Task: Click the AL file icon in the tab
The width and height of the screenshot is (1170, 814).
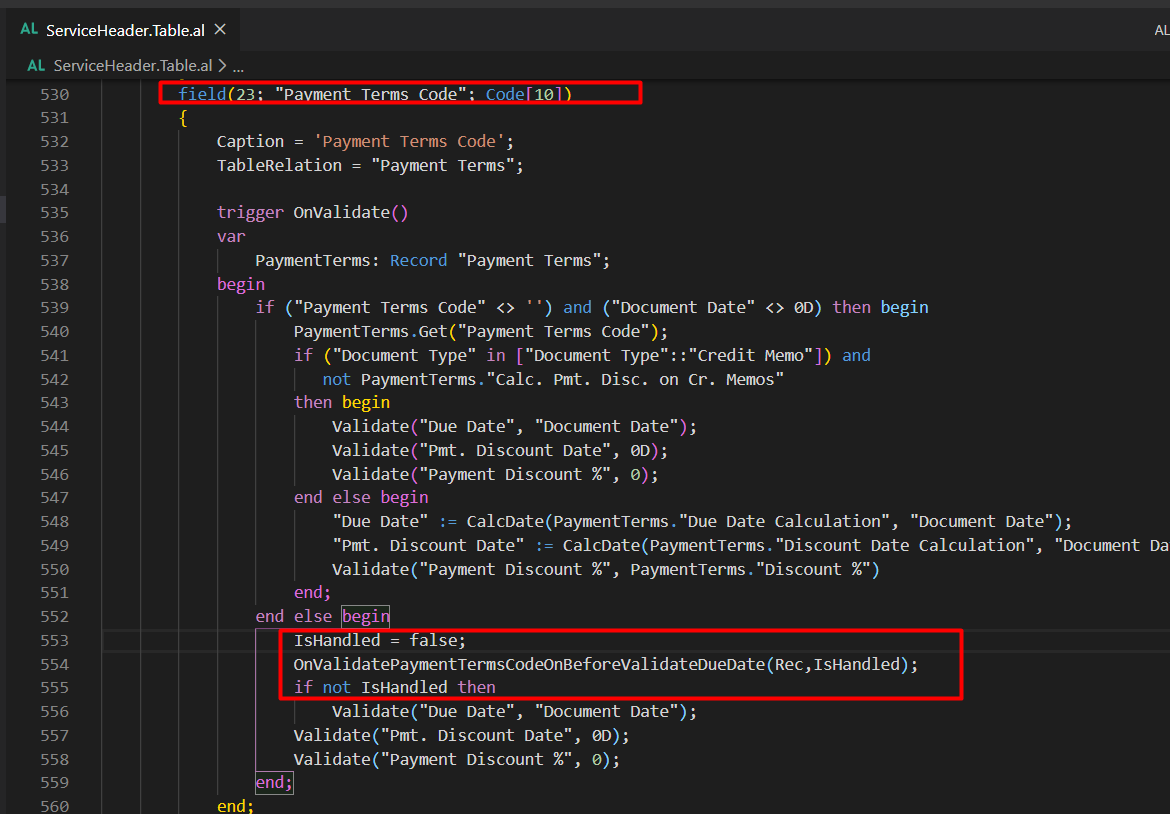Action: point(29,29)
